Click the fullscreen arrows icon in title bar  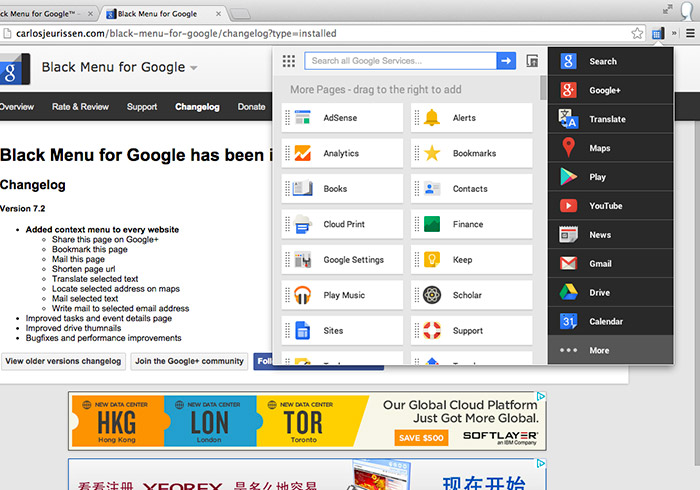click(667, 9)
